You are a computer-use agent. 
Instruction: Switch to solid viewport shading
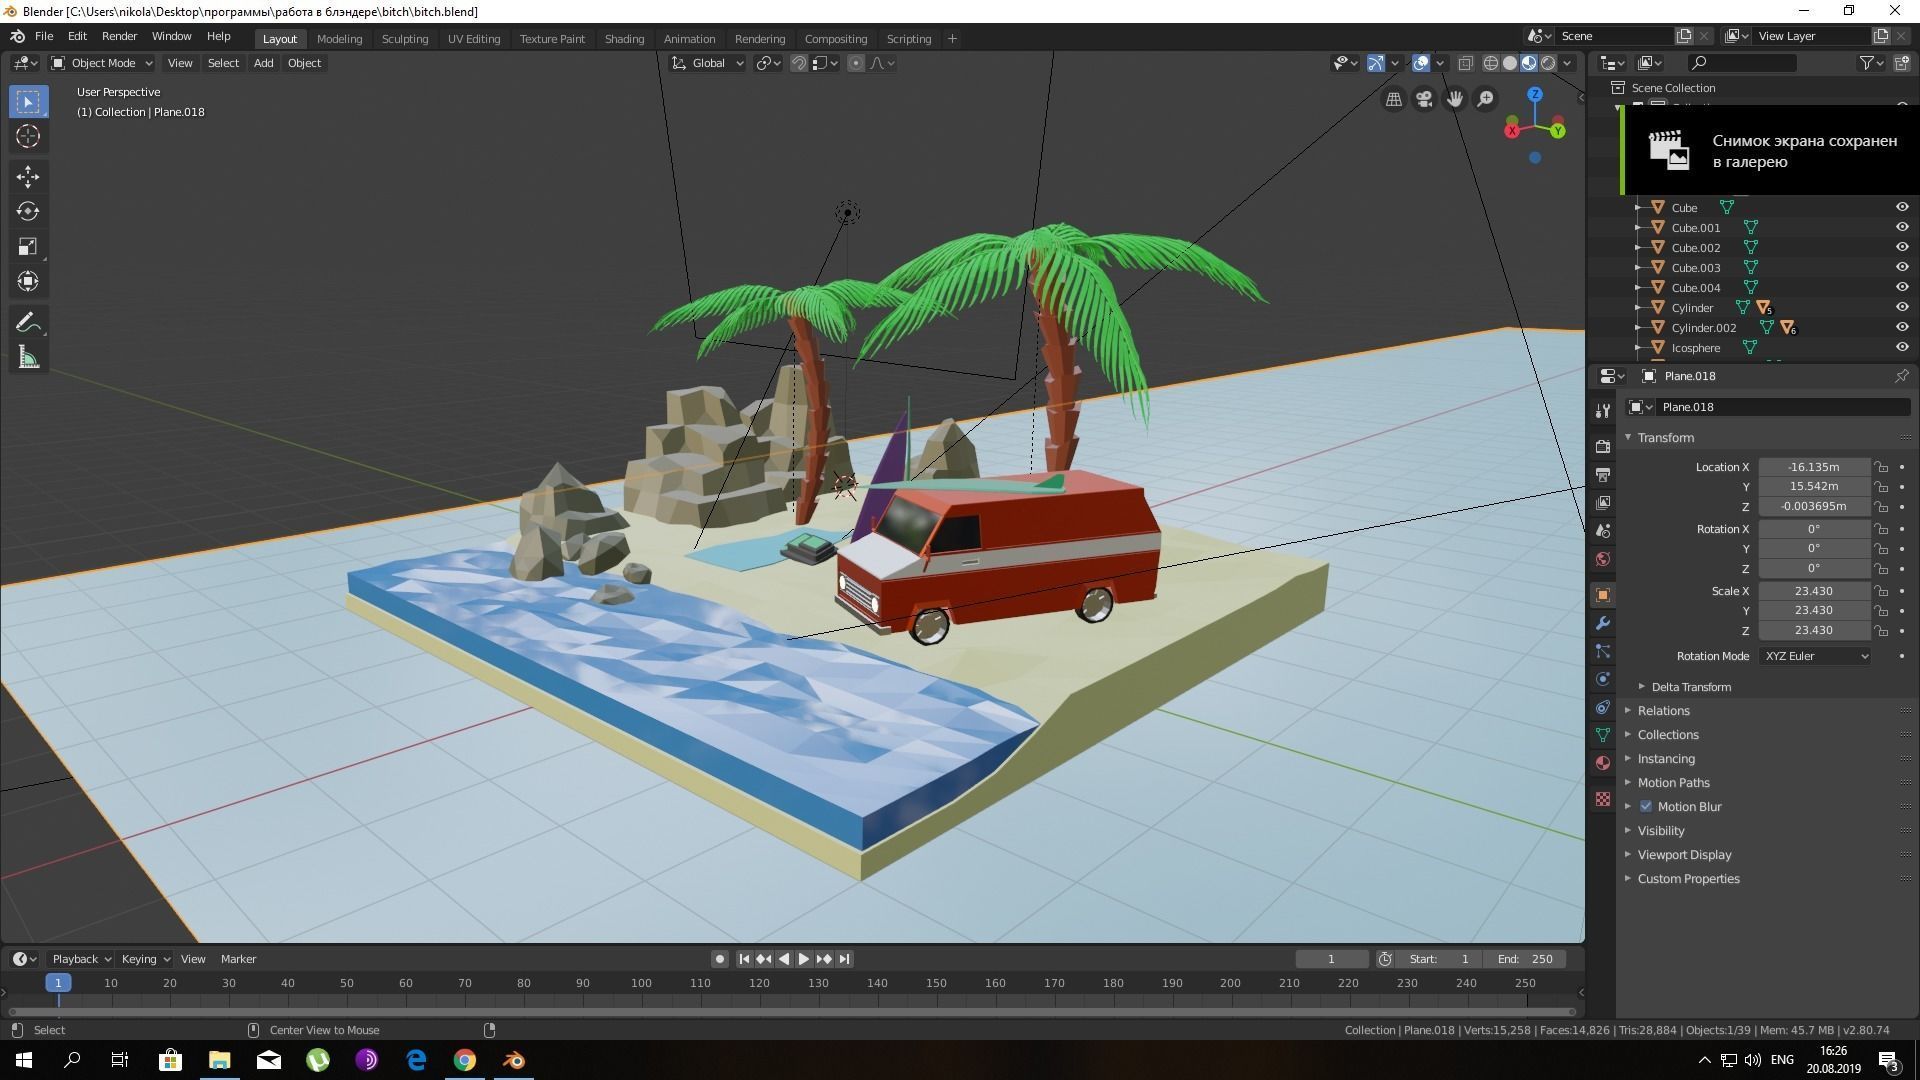pyautogui.click(x=1510, y=63)
